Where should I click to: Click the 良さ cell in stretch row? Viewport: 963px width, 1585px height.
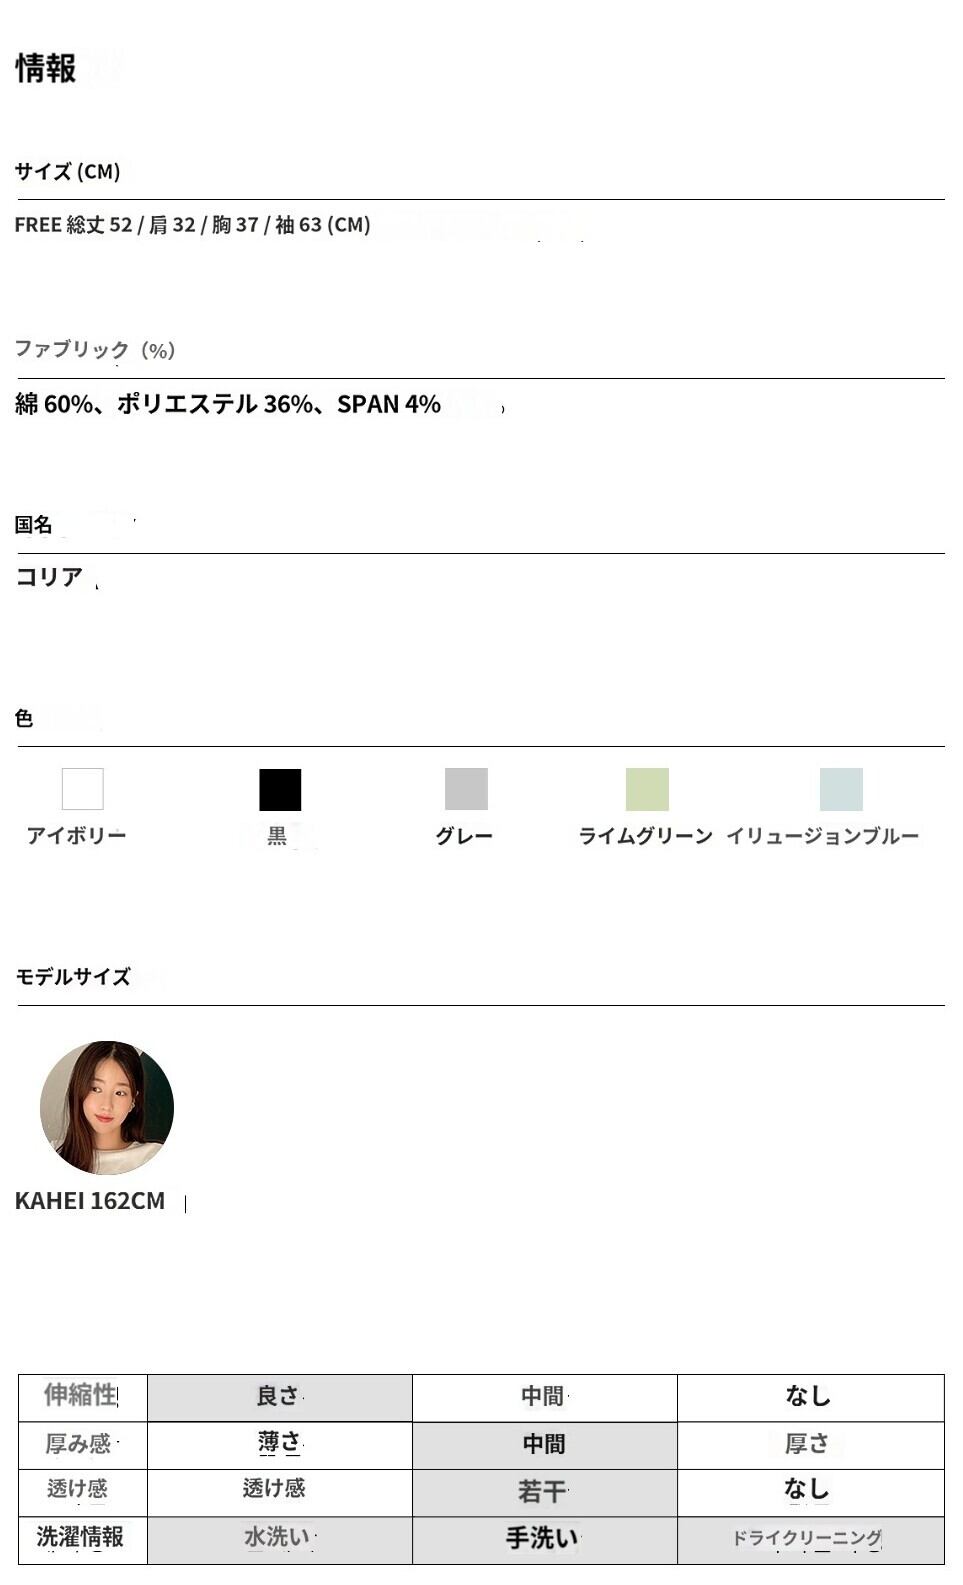point(279,1397)
